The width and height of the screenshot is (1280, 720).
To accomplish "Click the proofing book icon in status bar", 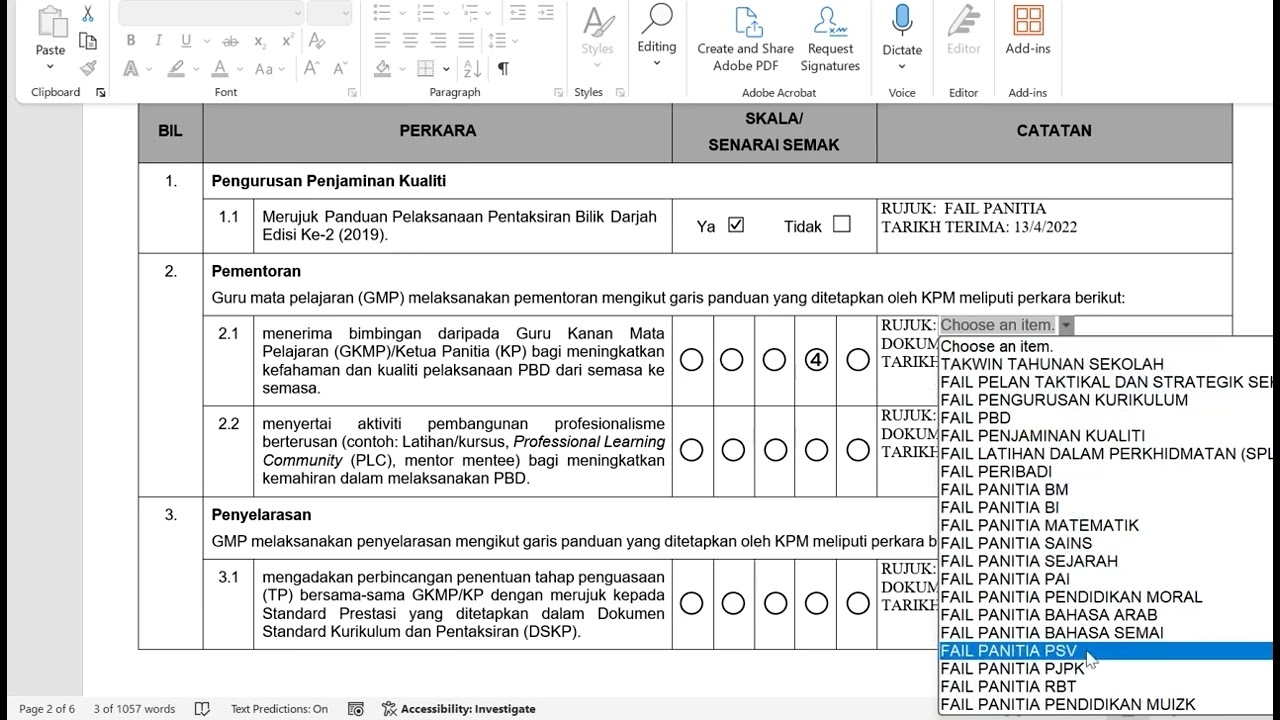I will (202, 709).
